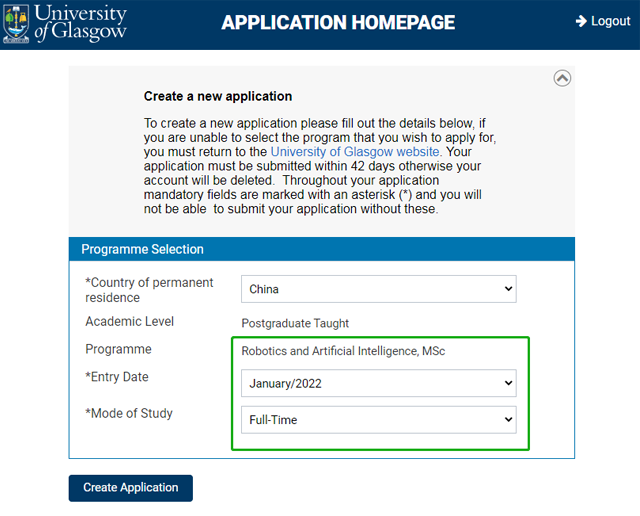Image resolution: width=640 pixels, height=516 pixels.
Task: Click the University of Glasgow crest logo
Action: point(16,23)
